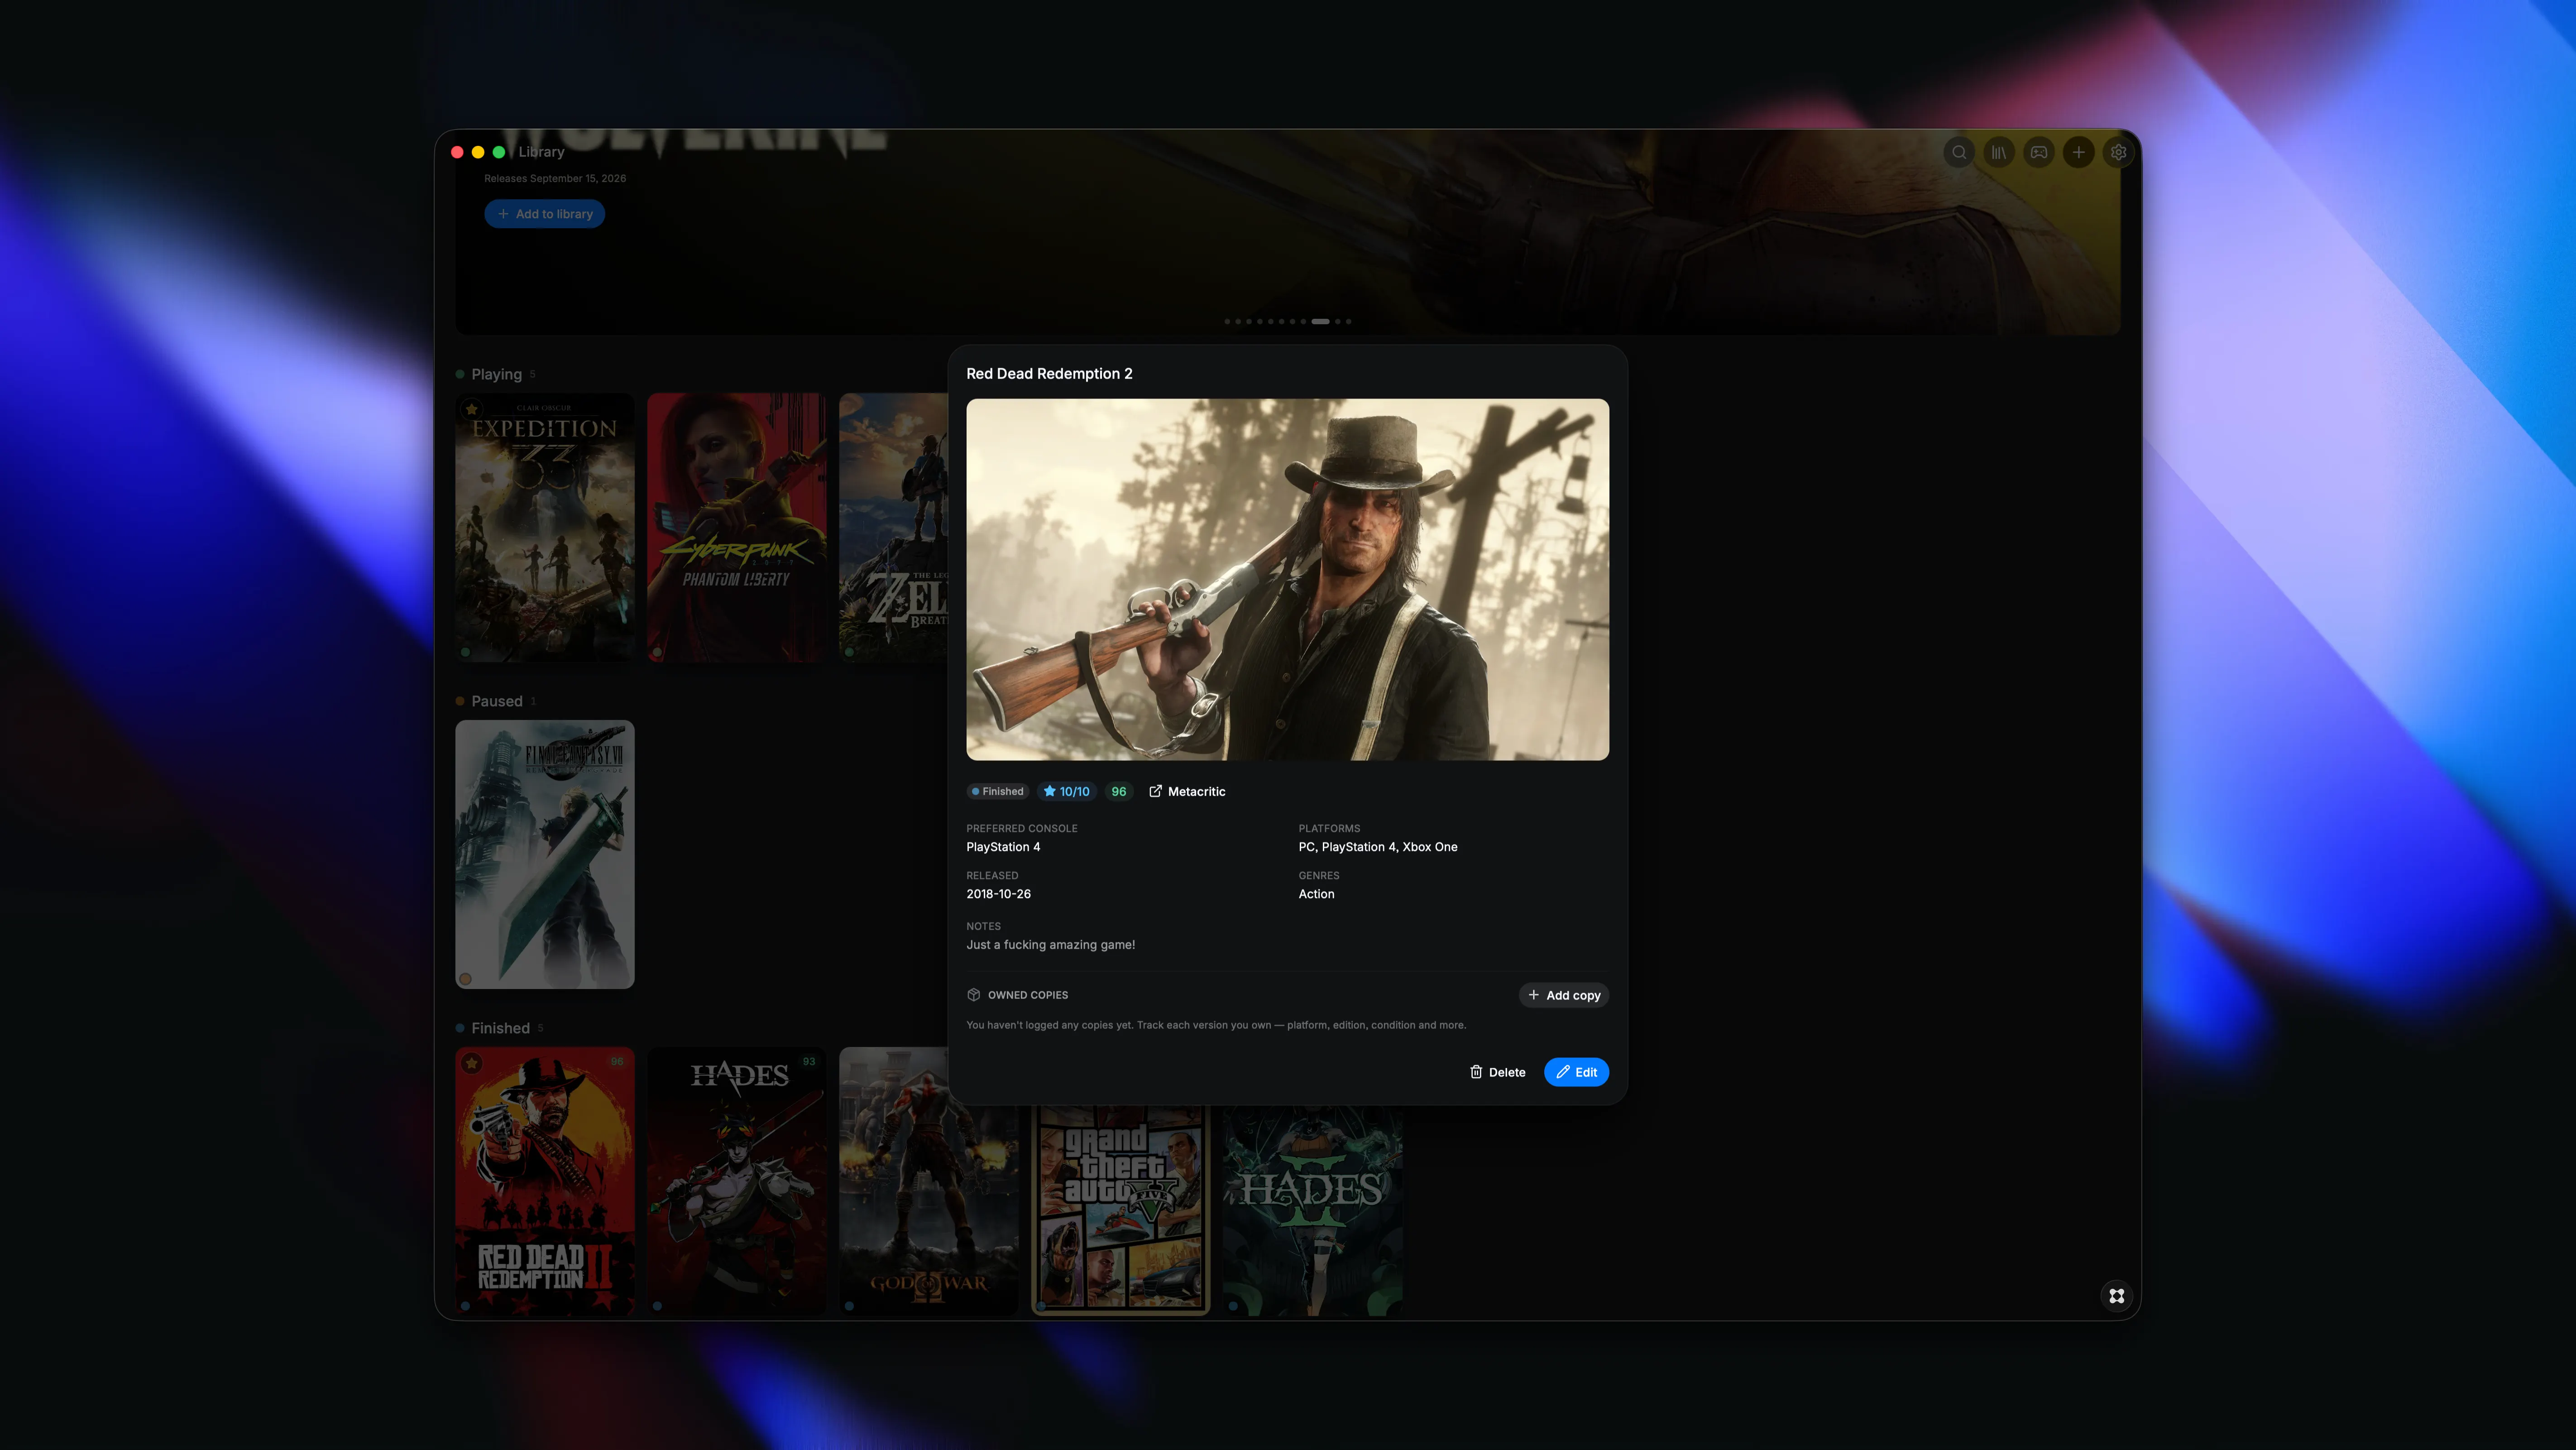
Task: Click the Finished status badge in details
Action: click(998, 791)
